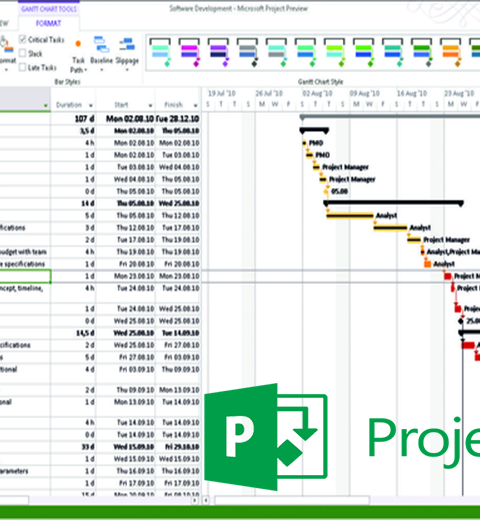Click the Gantt chart scroll left arrow
The width and height of the screenshot is (480, 520).
point(206,500)
